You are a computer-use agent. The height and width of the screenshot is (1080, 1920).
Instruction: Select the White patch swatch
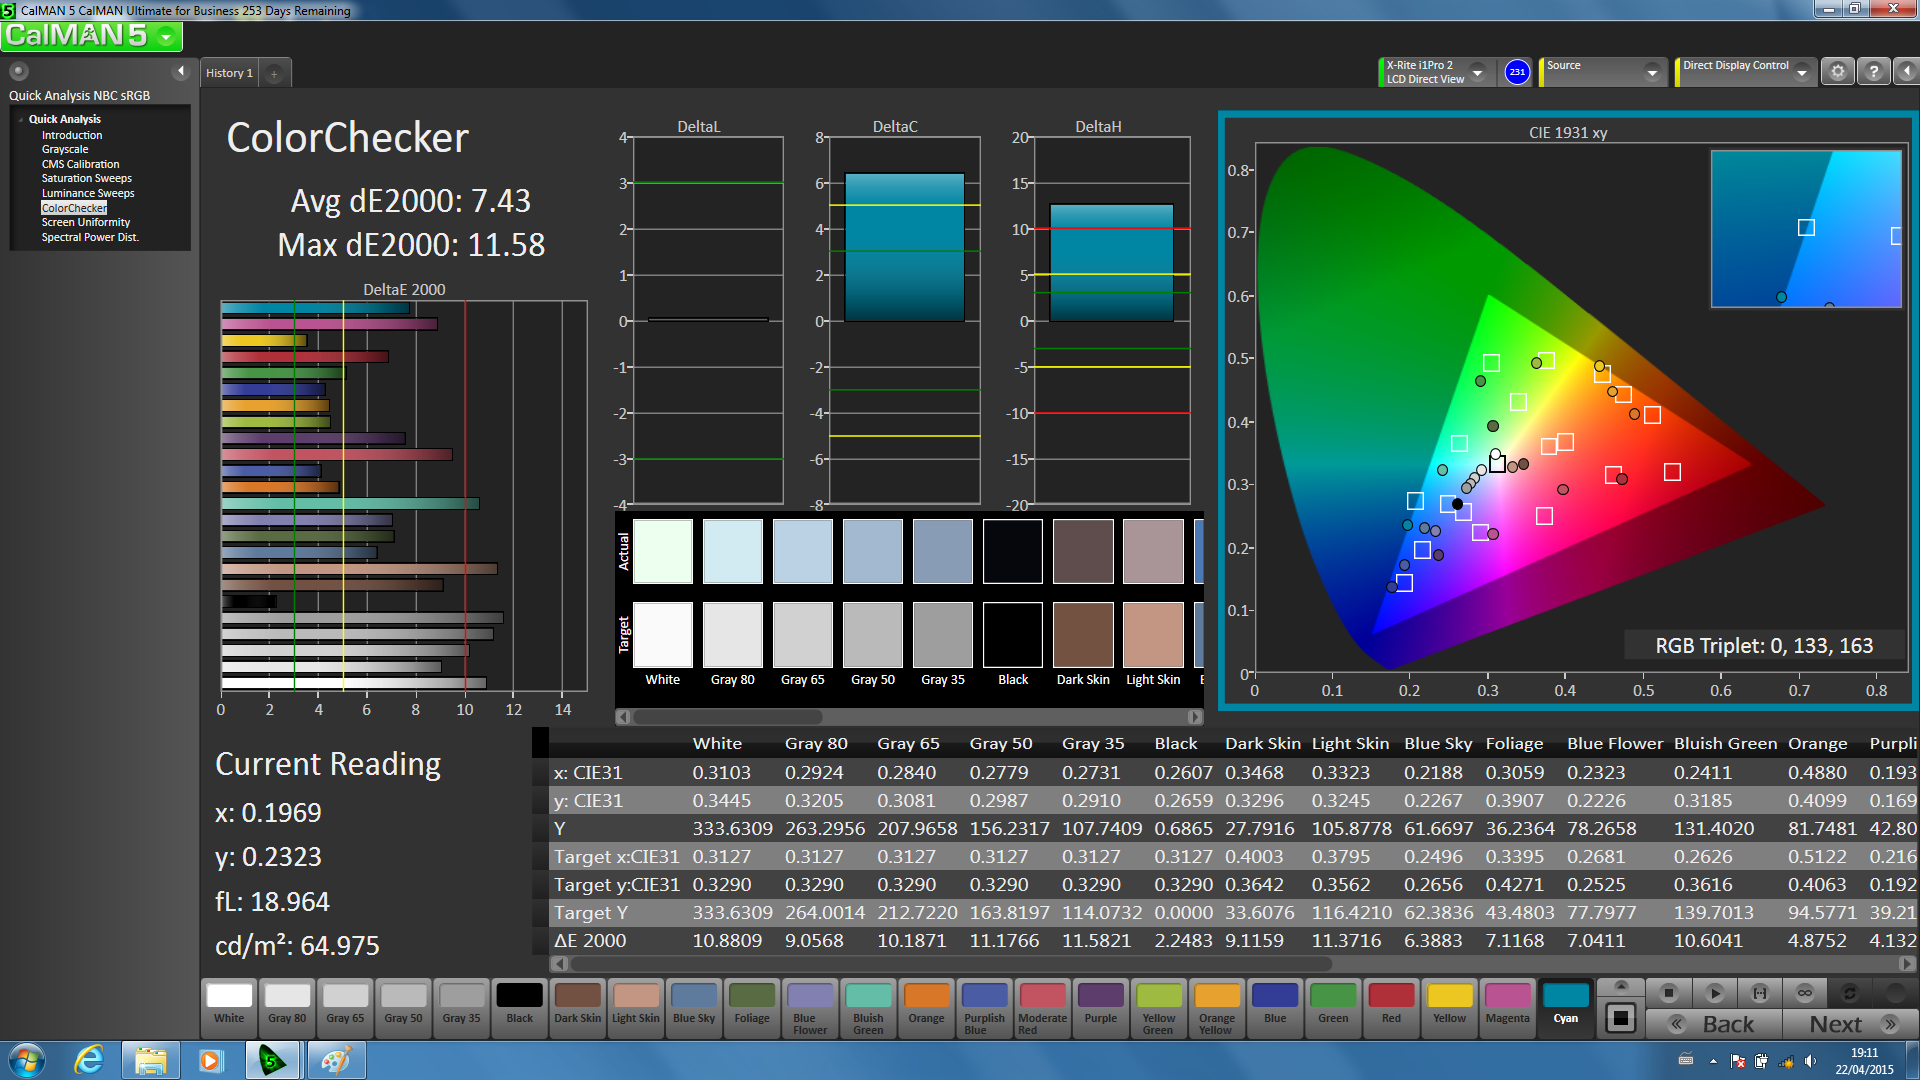click(229, 1006)
